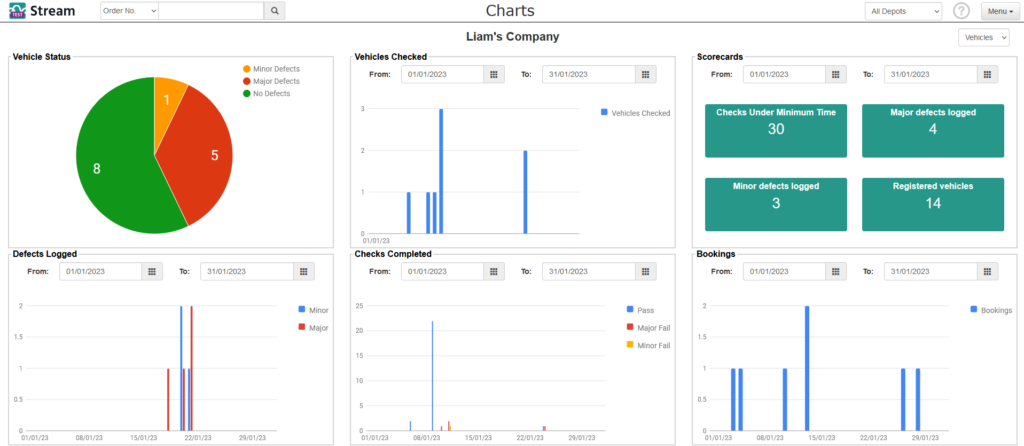The image size is (1024, 446).
Task: Open the help question mark icon
Action: 961,11
